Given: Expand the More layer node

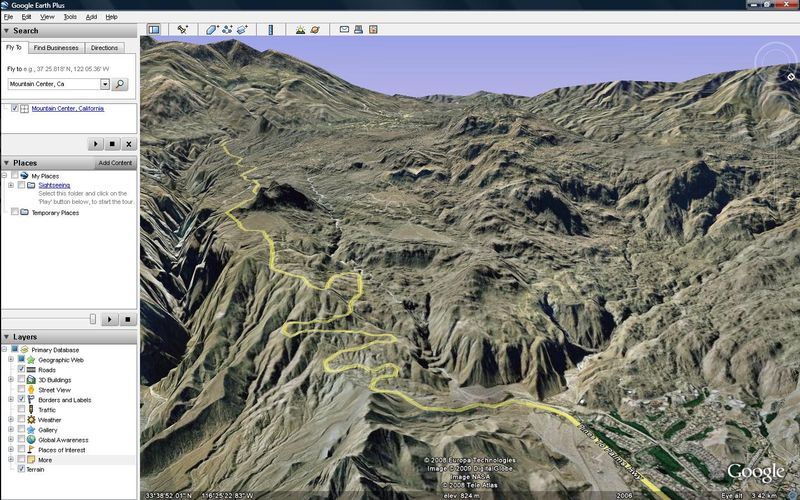Looking at the screenshot, I should coord(11,459).
